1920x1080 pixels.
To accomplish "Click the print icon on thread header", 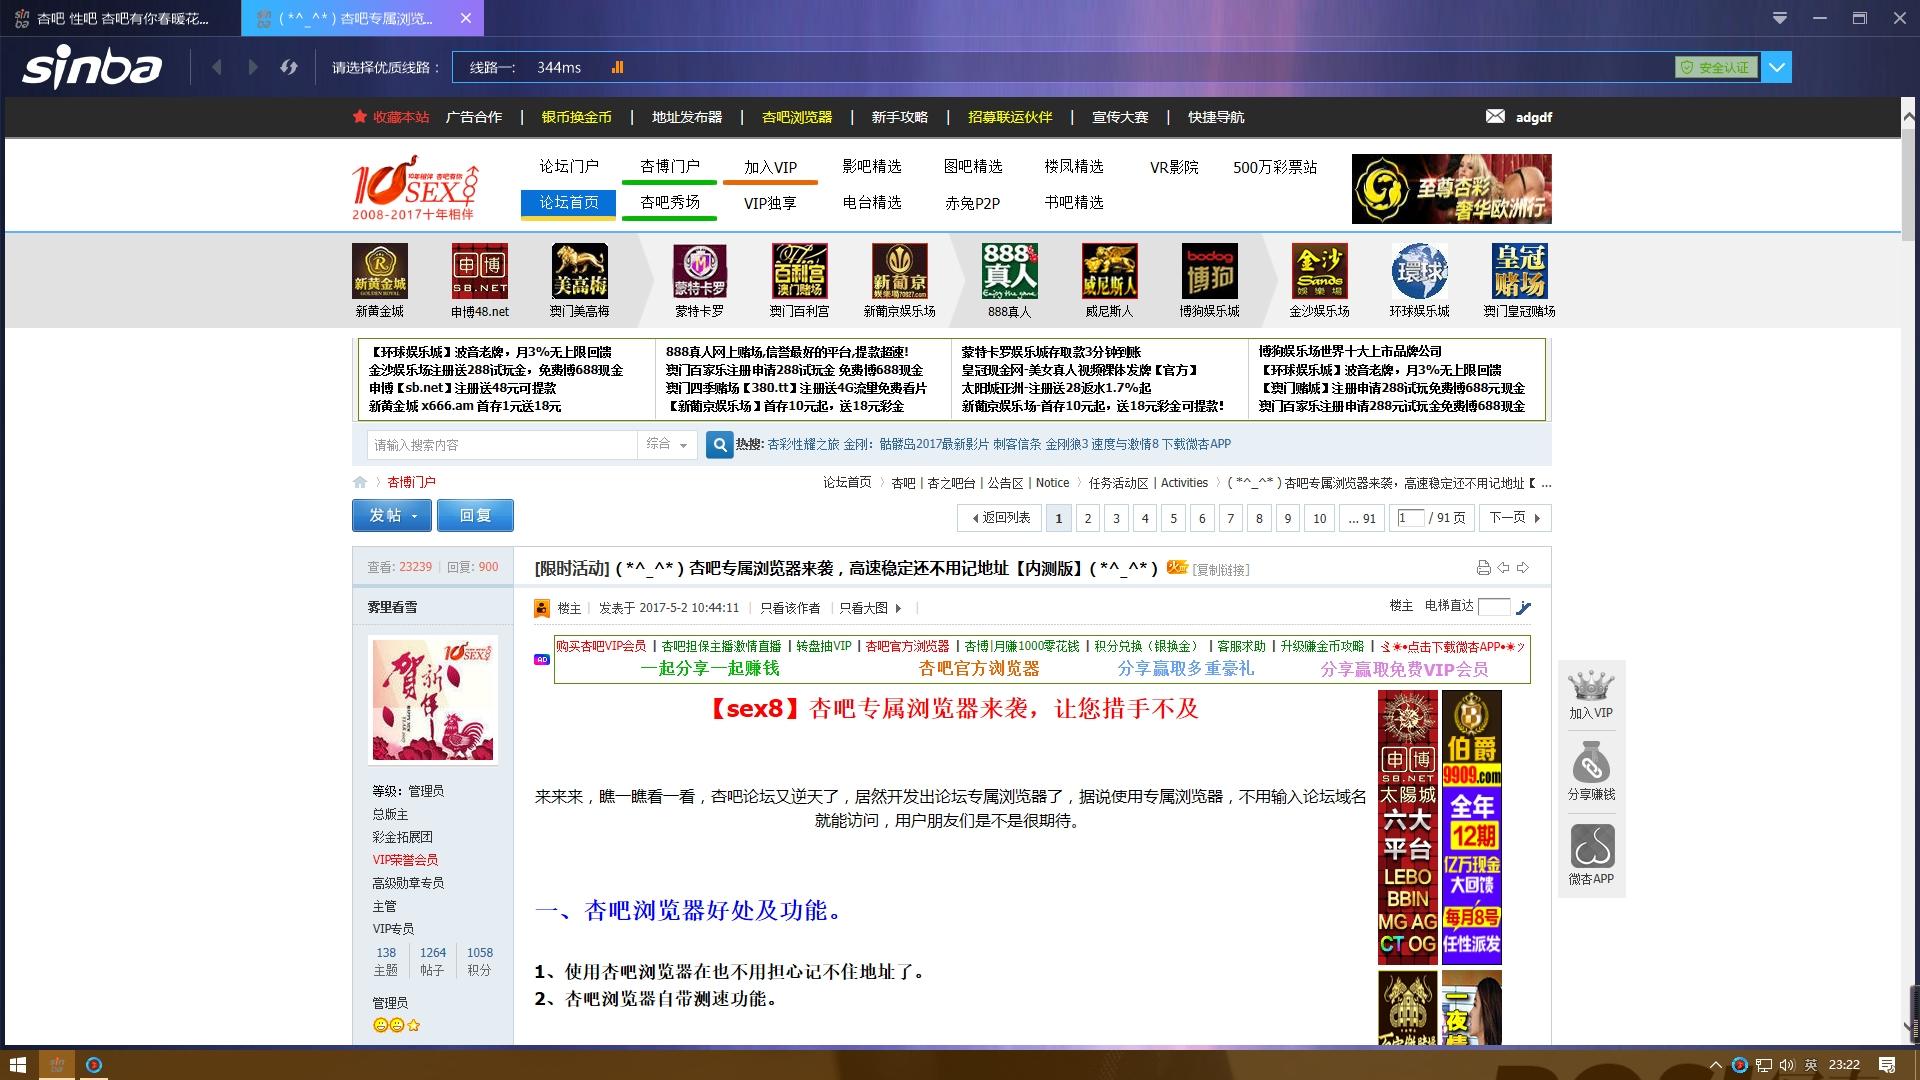I will (x=1483, y=568).
